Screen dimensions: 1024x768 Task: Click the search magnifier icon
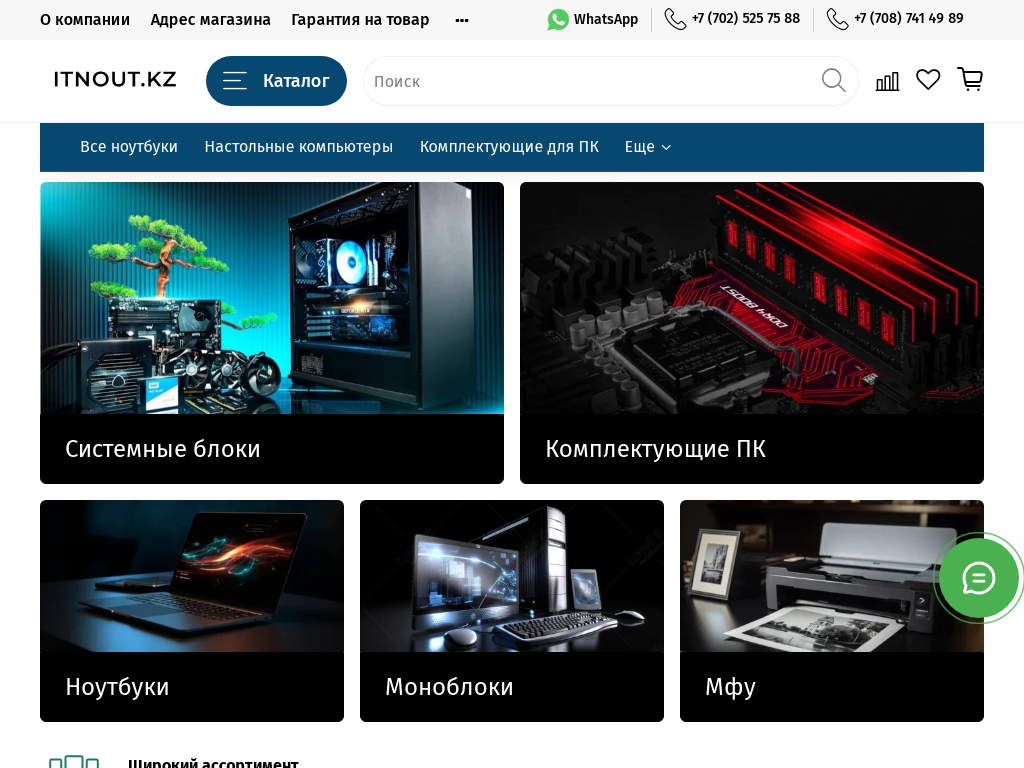(x=833, y=80)
